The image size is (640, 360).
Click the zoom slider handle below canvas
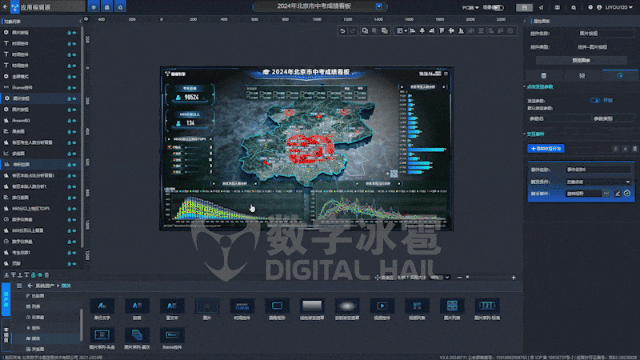tap(468, 277)
